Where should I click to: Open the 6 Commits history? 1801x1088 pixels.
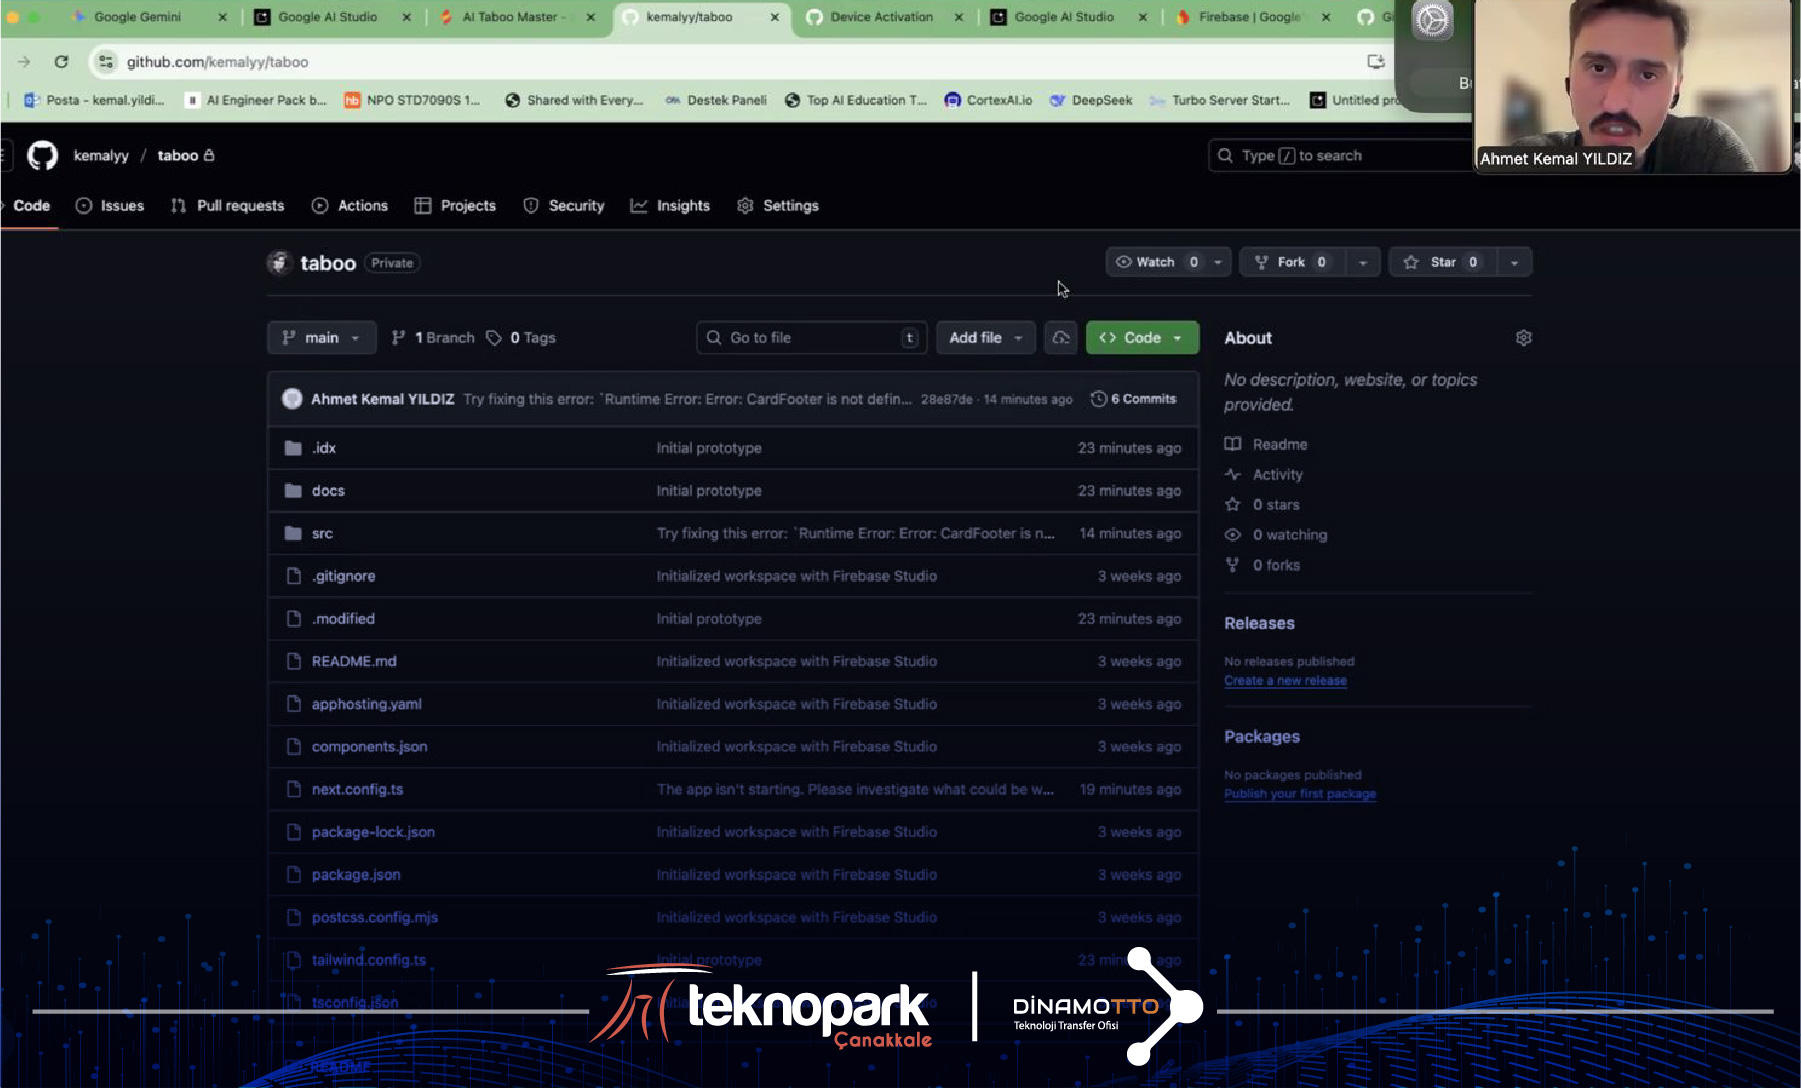pos(1134,399)
